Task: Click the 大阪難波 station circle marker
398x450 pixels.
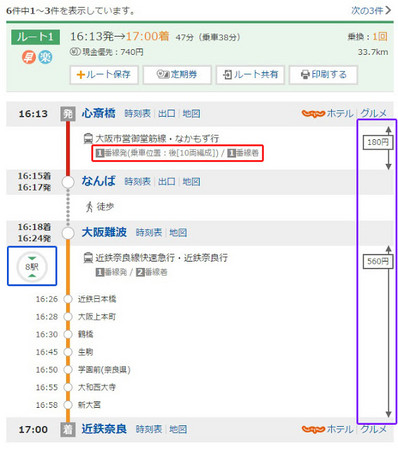Action: pos(68,233)
